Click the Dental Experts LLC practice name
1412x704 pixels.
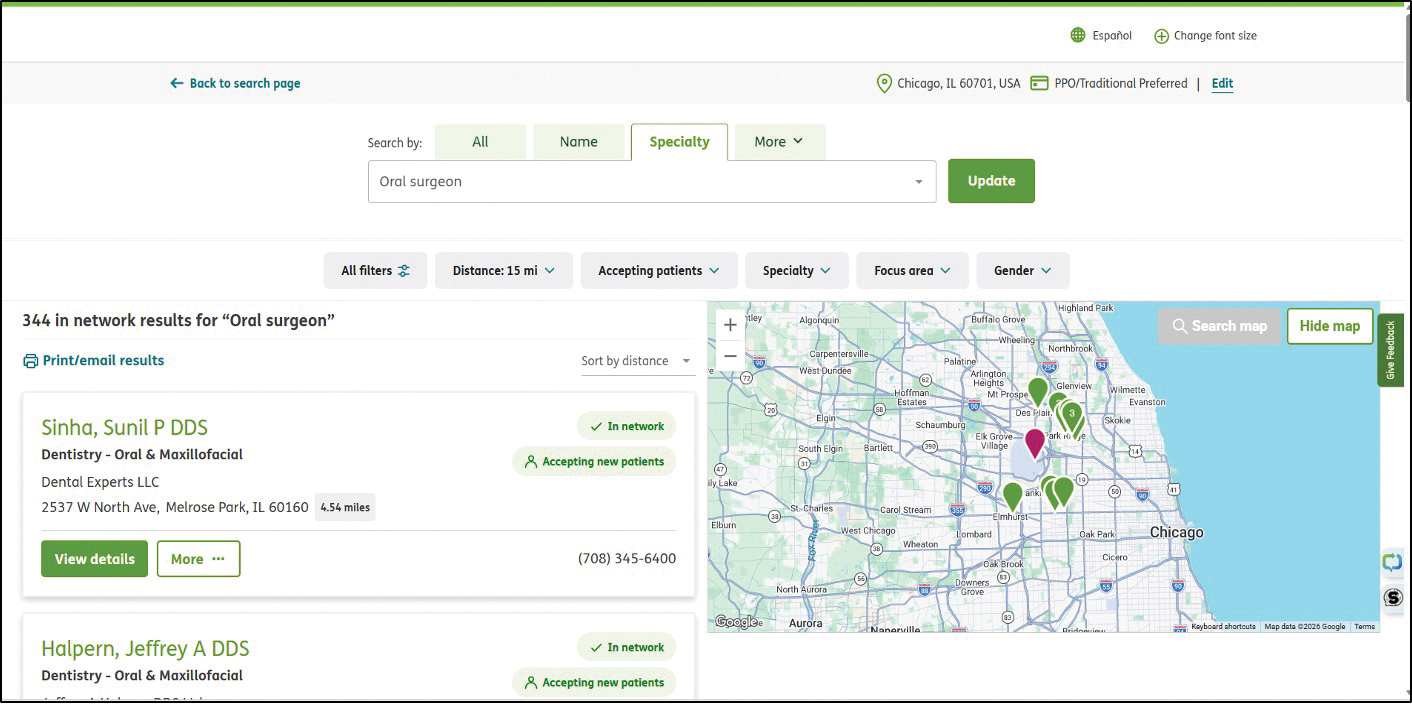pyautogui.click(x=100, y=482)
